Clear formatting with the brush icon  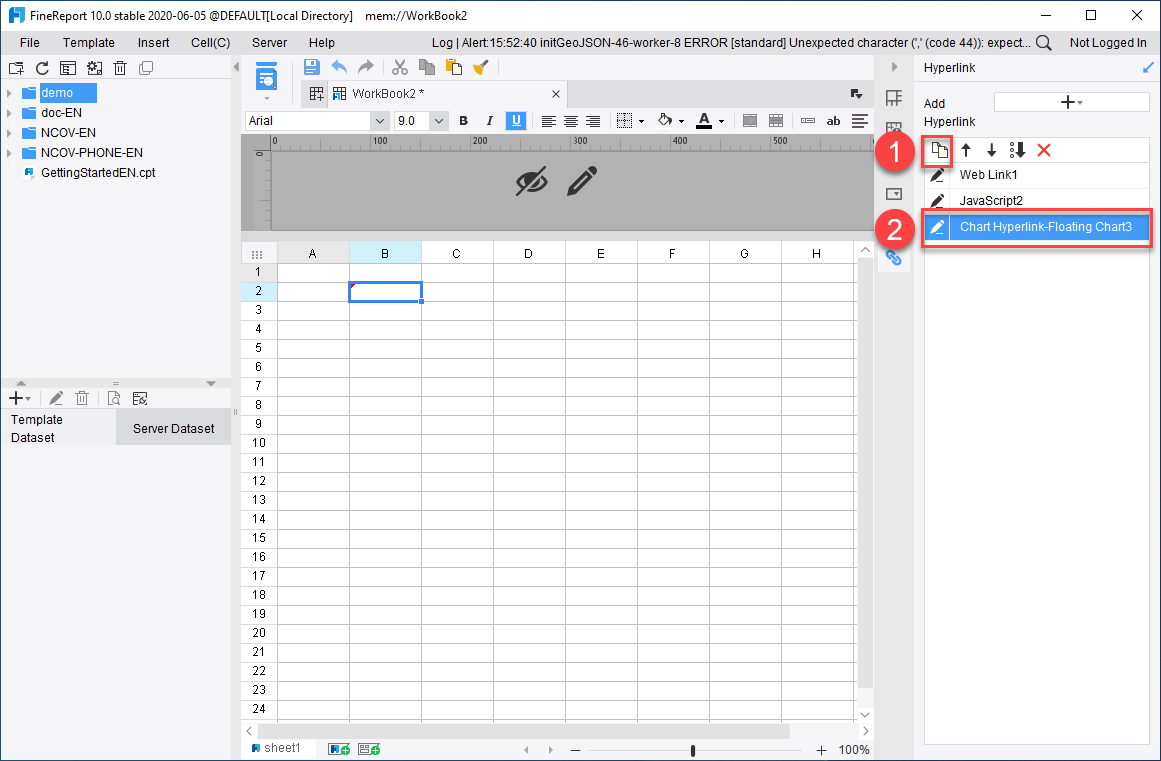pos(480,67)
